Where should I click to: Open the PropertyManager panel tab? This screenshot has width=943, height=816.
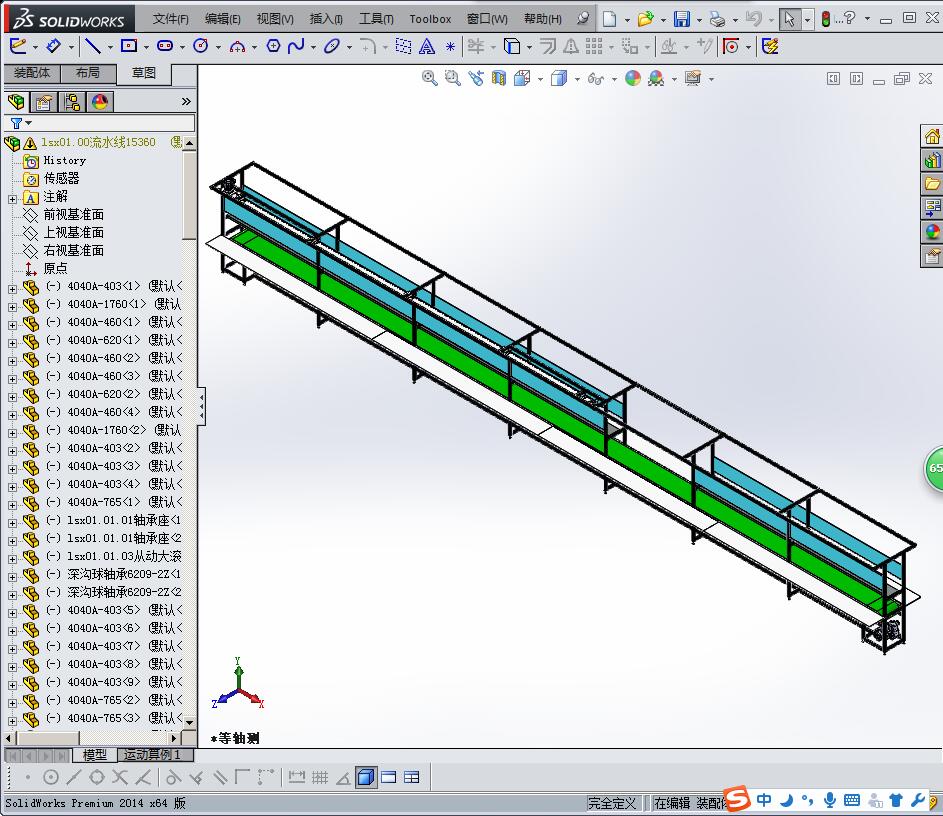coord(43,102)
